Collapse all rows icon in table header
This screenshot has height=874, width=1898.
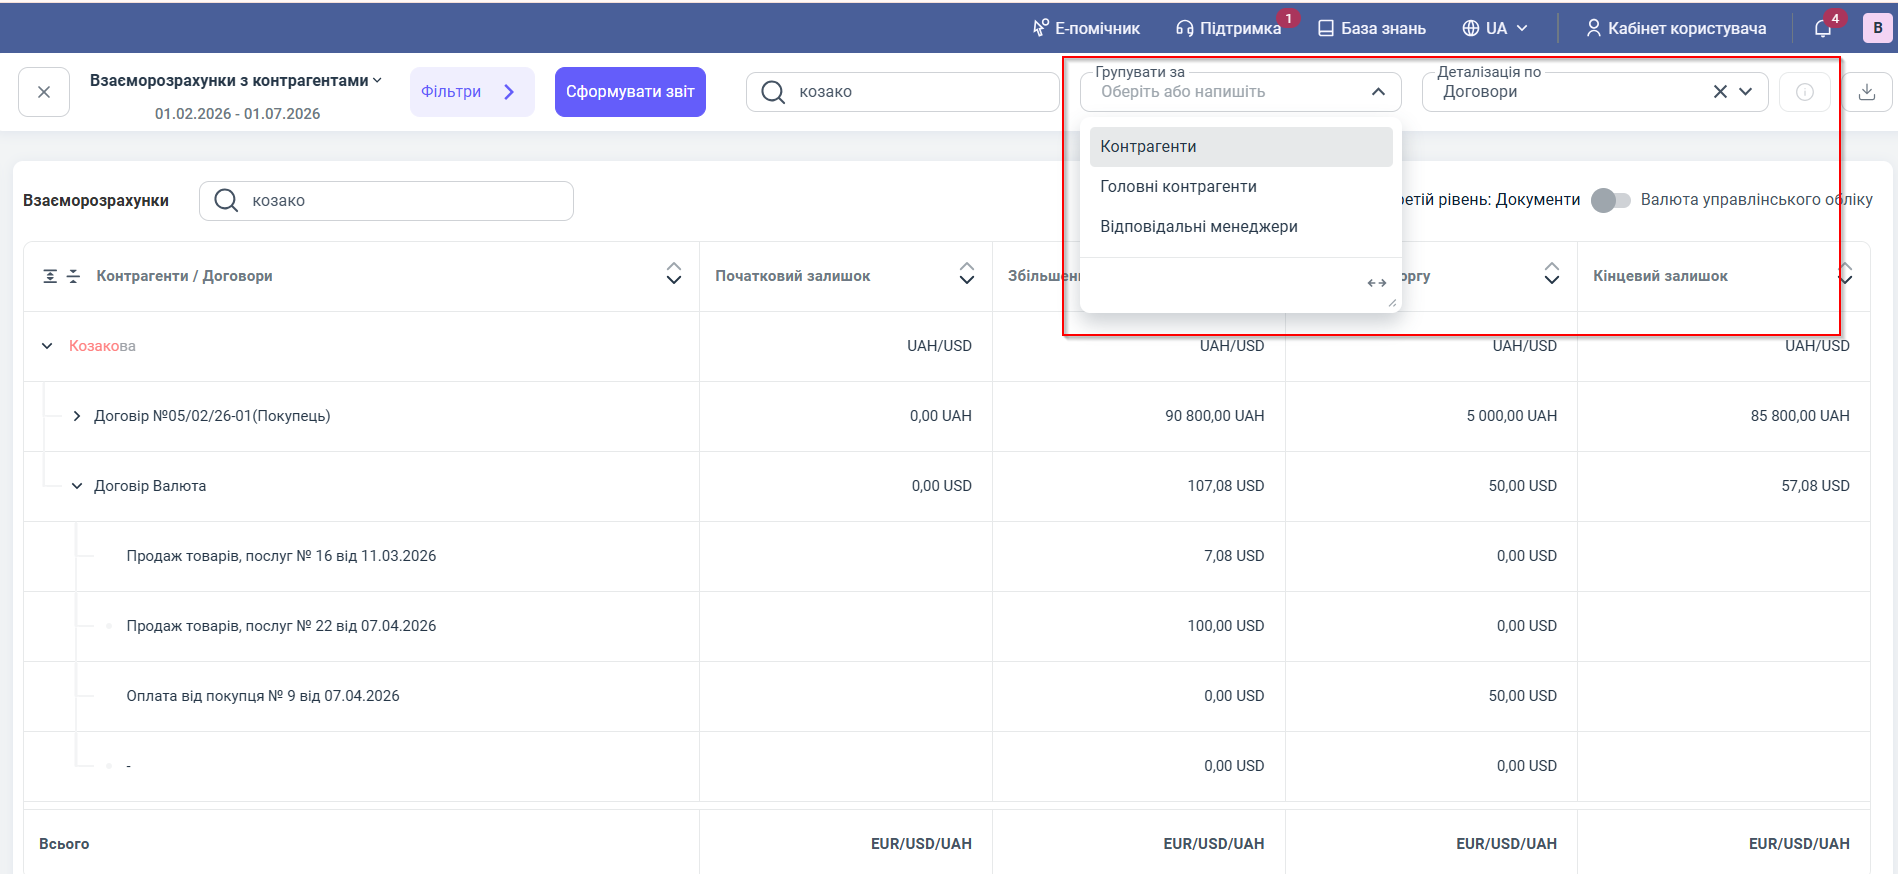[x=73, y=276]
